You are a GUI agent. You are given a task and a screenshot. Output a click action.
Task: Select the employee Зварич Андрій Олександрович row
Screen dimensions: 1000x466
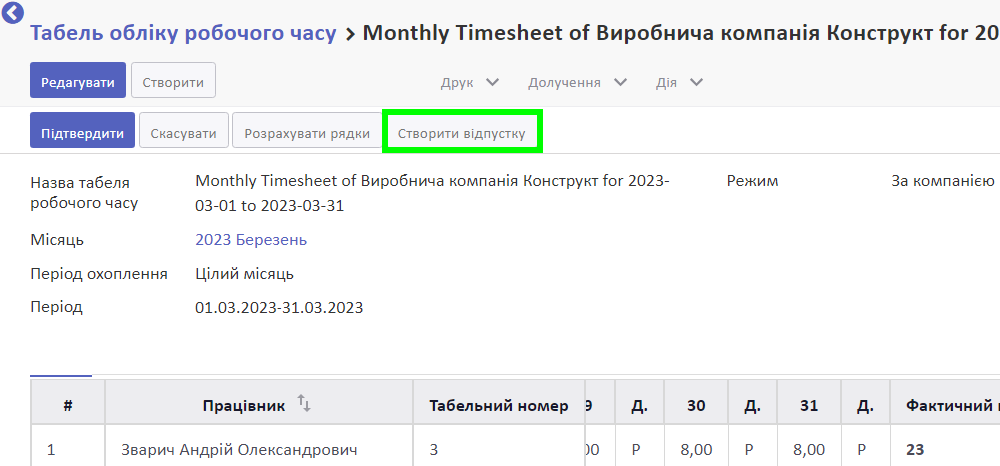[x=239, y=450]
